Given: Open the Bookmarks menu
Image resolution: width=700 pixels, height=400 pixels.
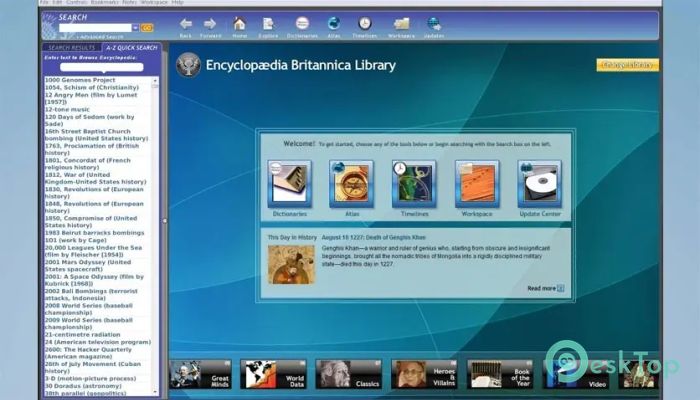Looking at the screenshot, I should tap(104, 2).
